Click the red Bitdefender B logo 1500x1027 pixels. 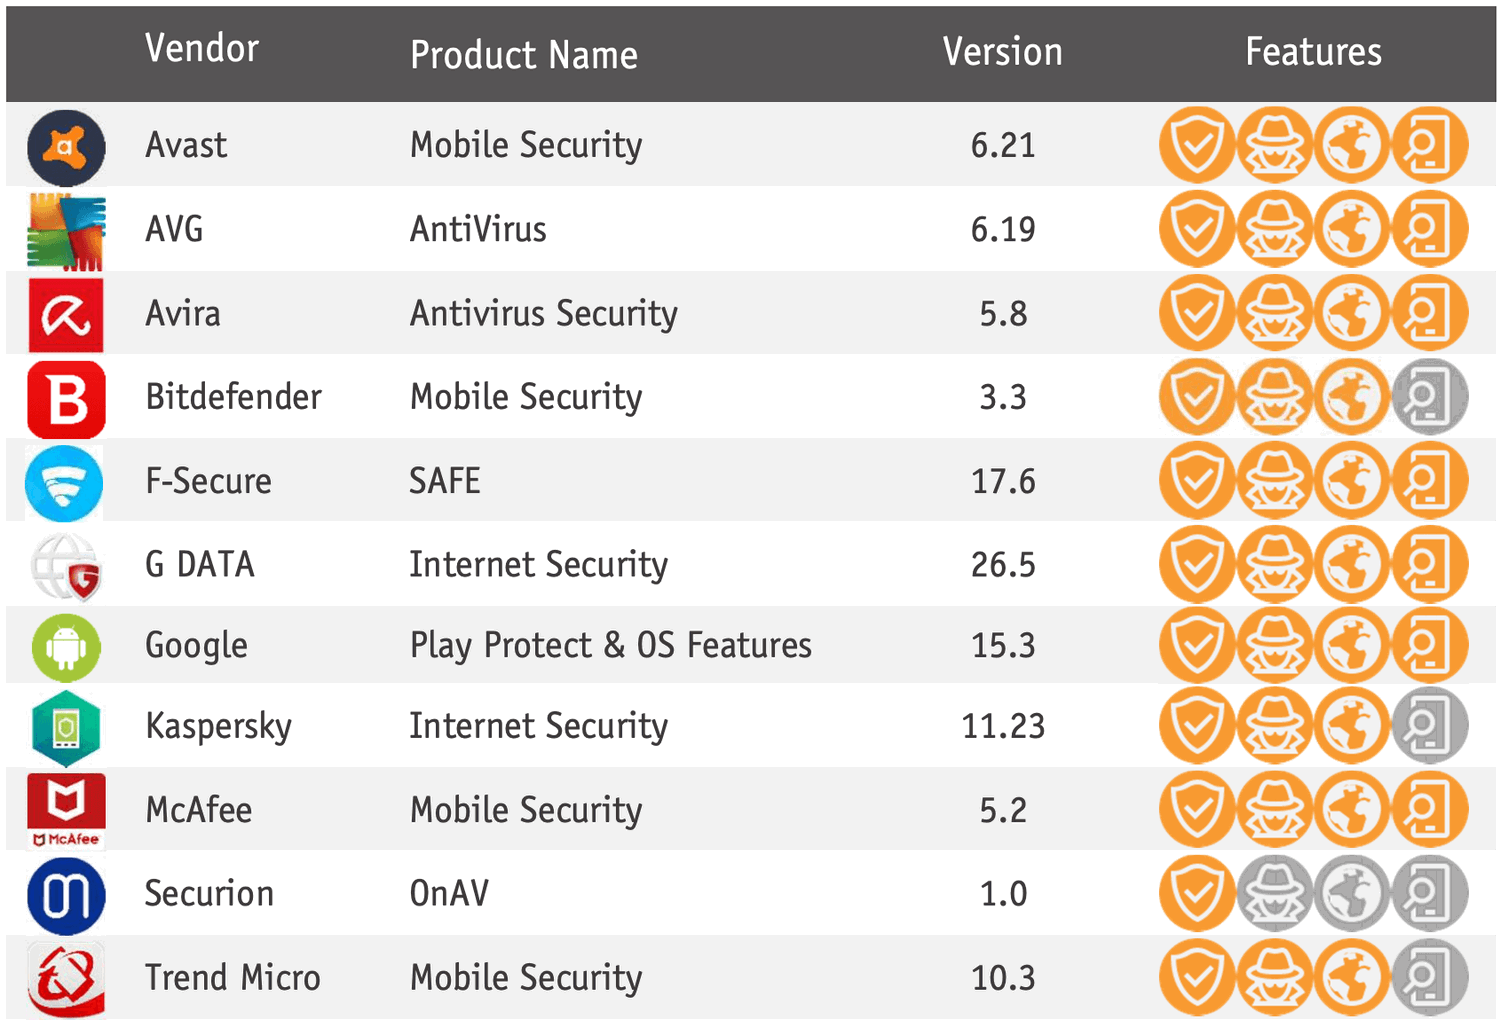pyautogui.click(x=66, y=400)
